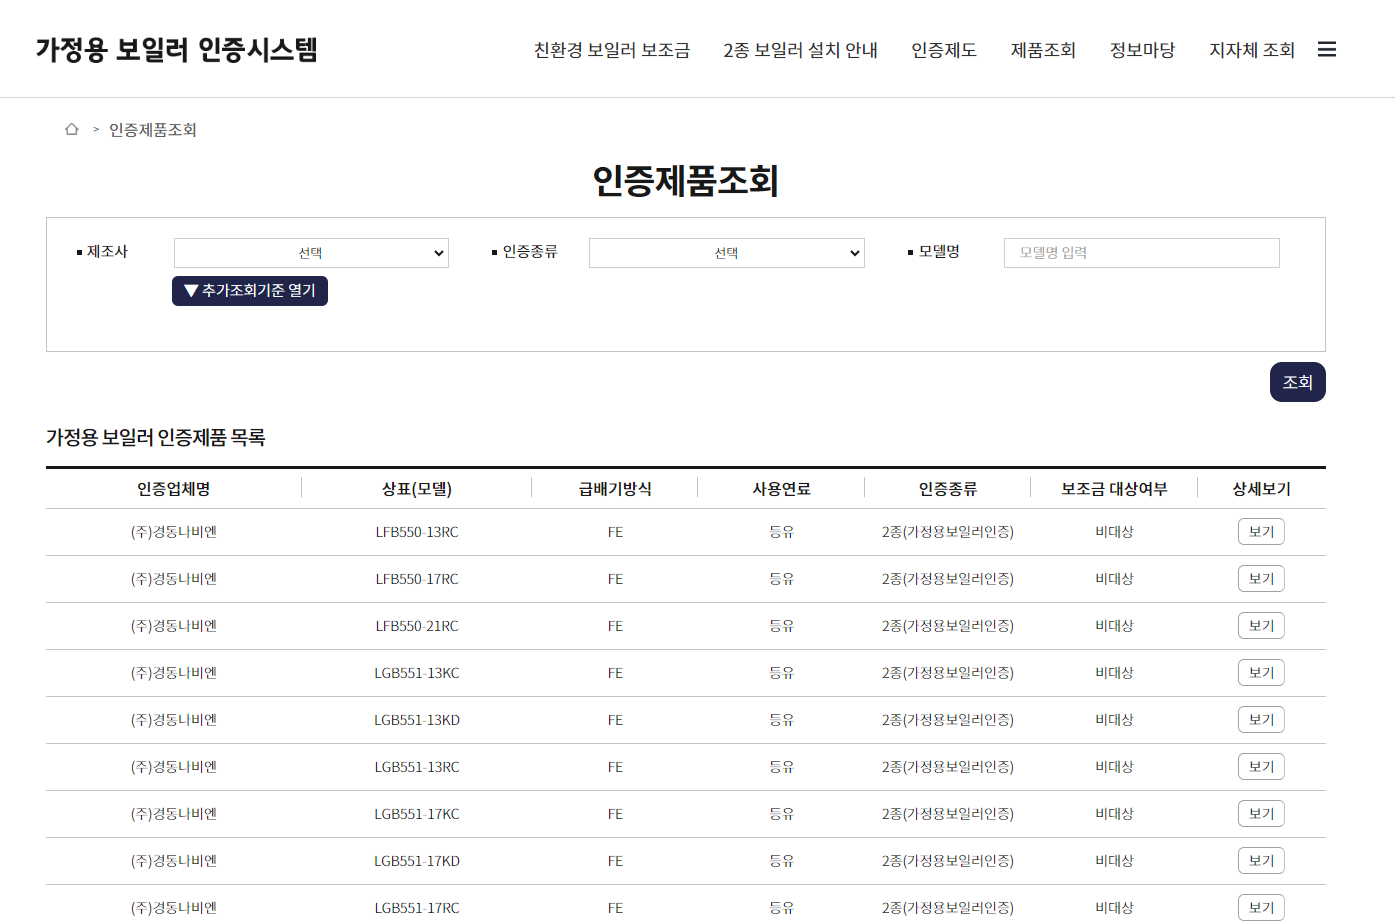Click site title 가정용 보일러 인증시스템
This screenshot has height=923, width=1395.
pyautogui.click(x=178, y=47)
